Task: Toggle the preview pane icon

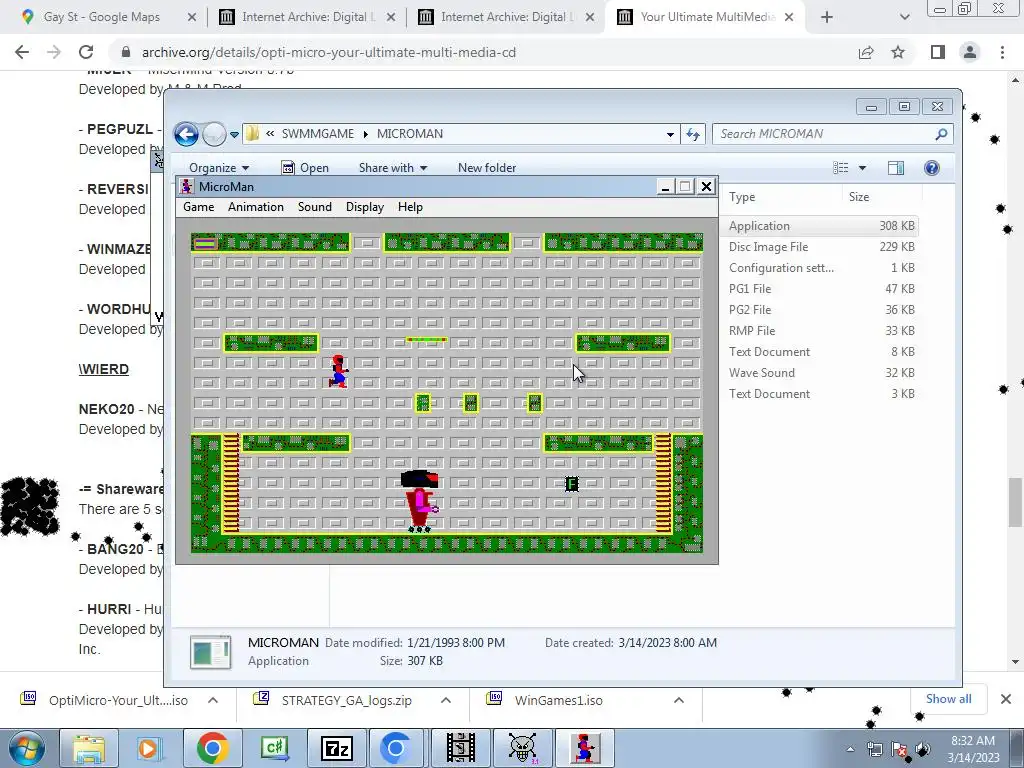Action: point(896,168)
